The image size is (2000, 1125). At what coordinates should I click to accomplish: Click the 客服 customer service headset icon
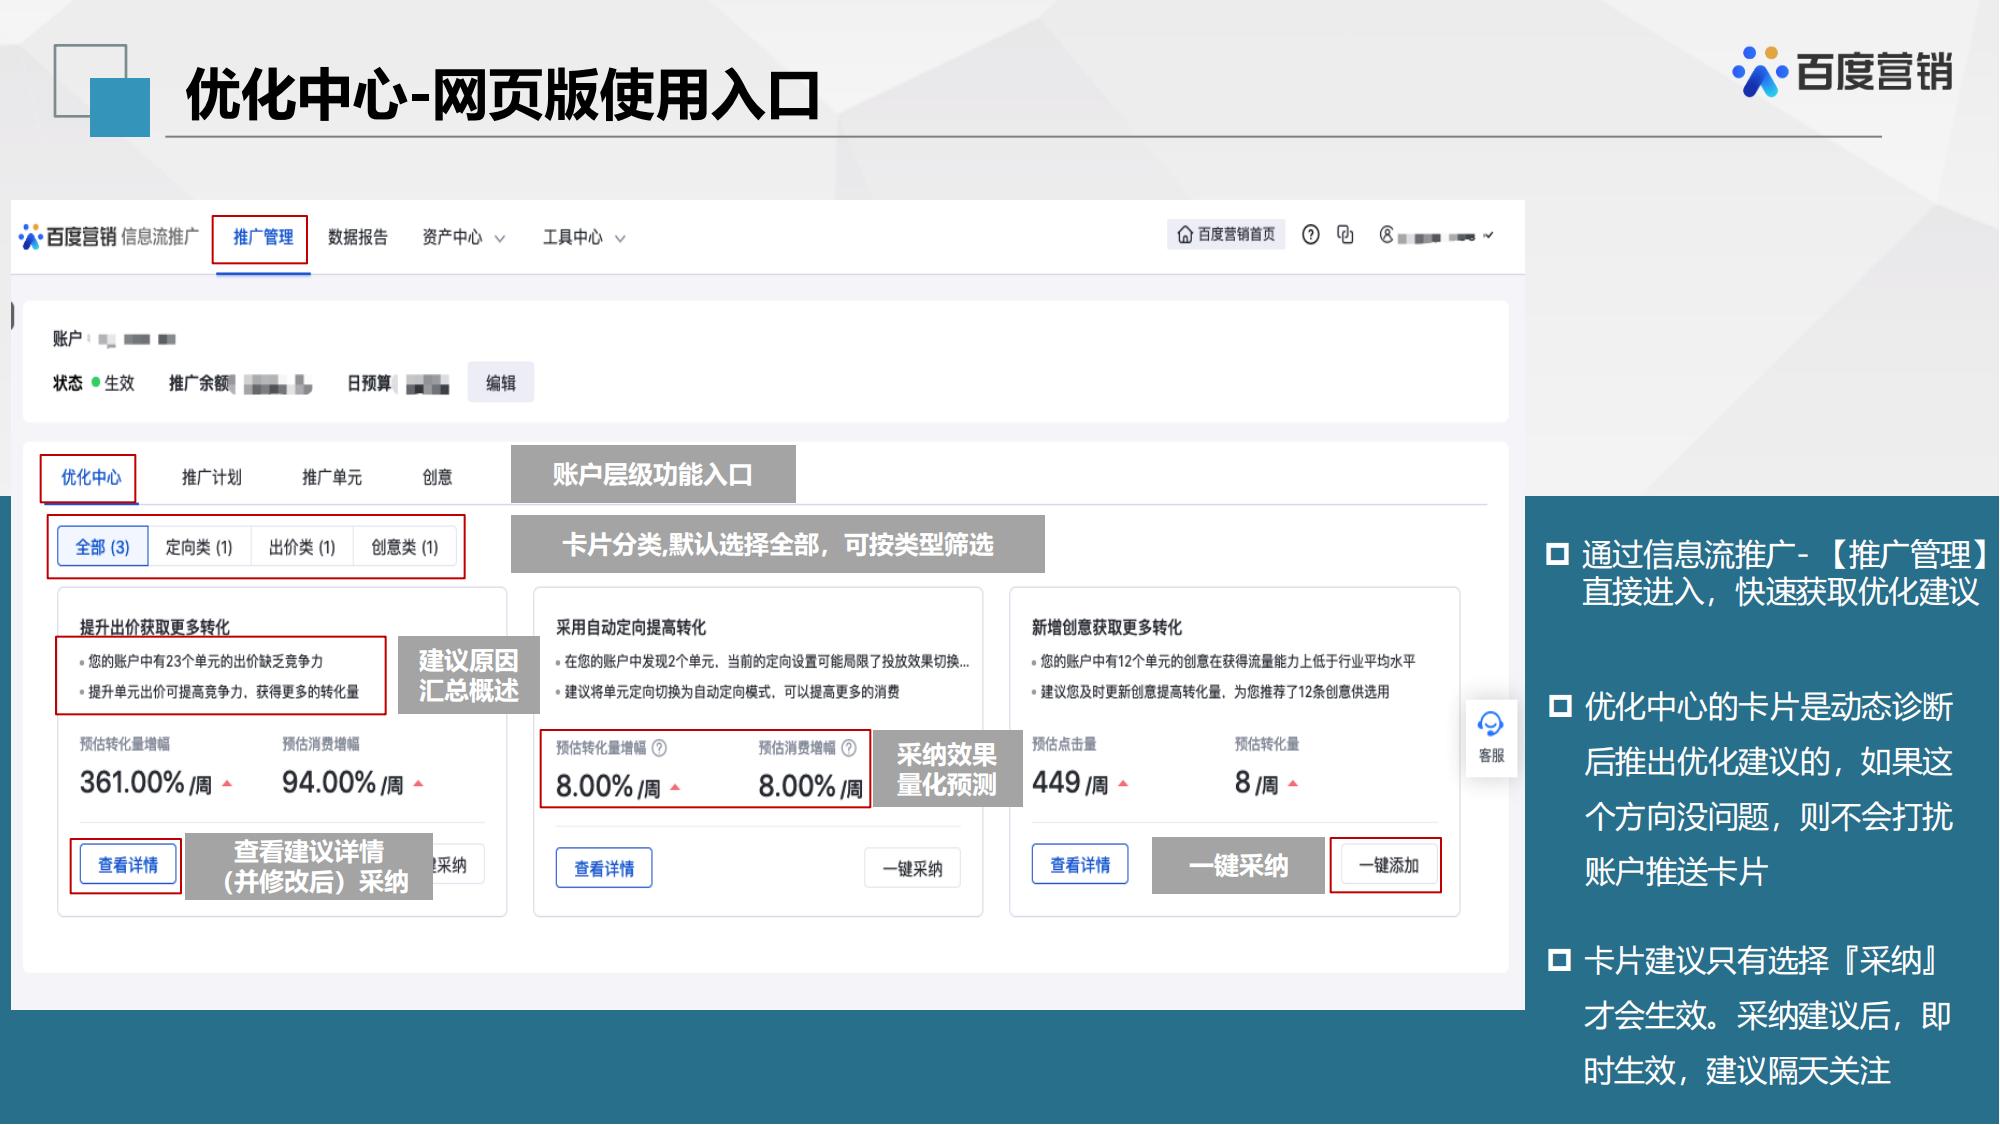[1490, 724]
